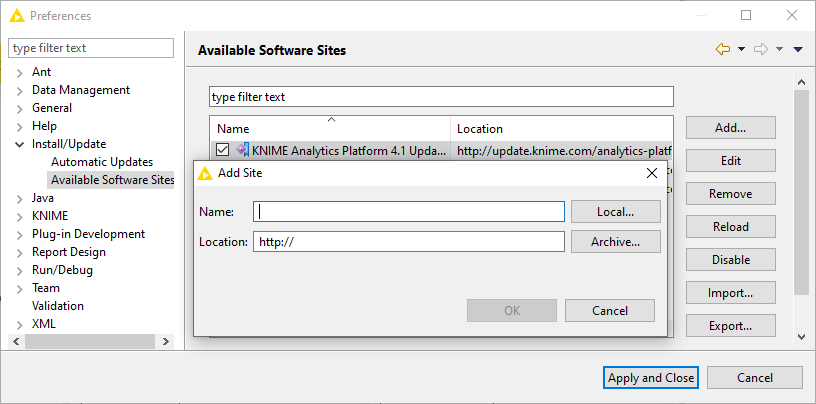Click the preferences tree filter text box
This screenshot has width=816, height=404.
[91, 48]
